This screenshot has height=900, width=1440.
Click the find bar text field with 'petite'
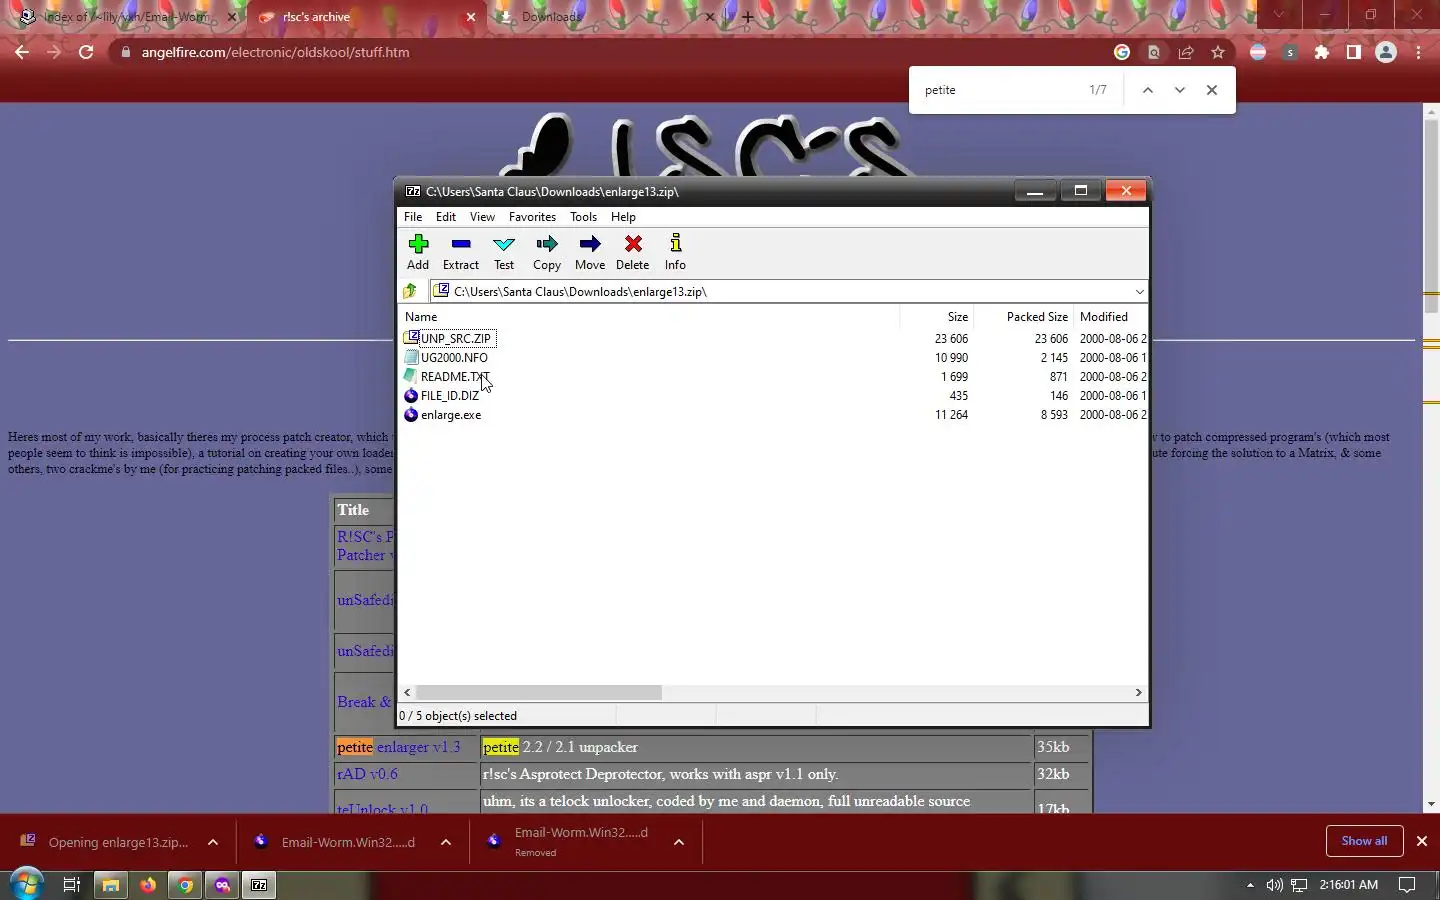[1000, 90]
